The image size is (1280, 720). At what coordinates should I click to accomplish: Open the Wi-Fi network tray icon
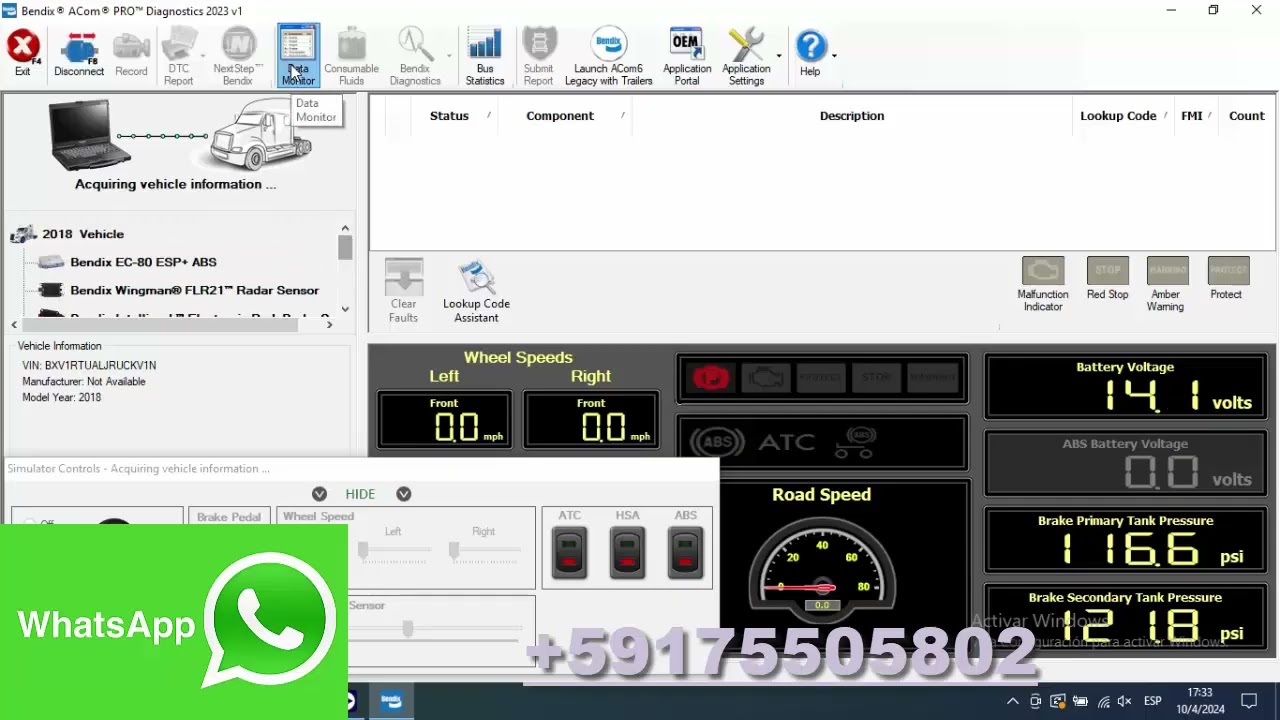point(1104,701)
